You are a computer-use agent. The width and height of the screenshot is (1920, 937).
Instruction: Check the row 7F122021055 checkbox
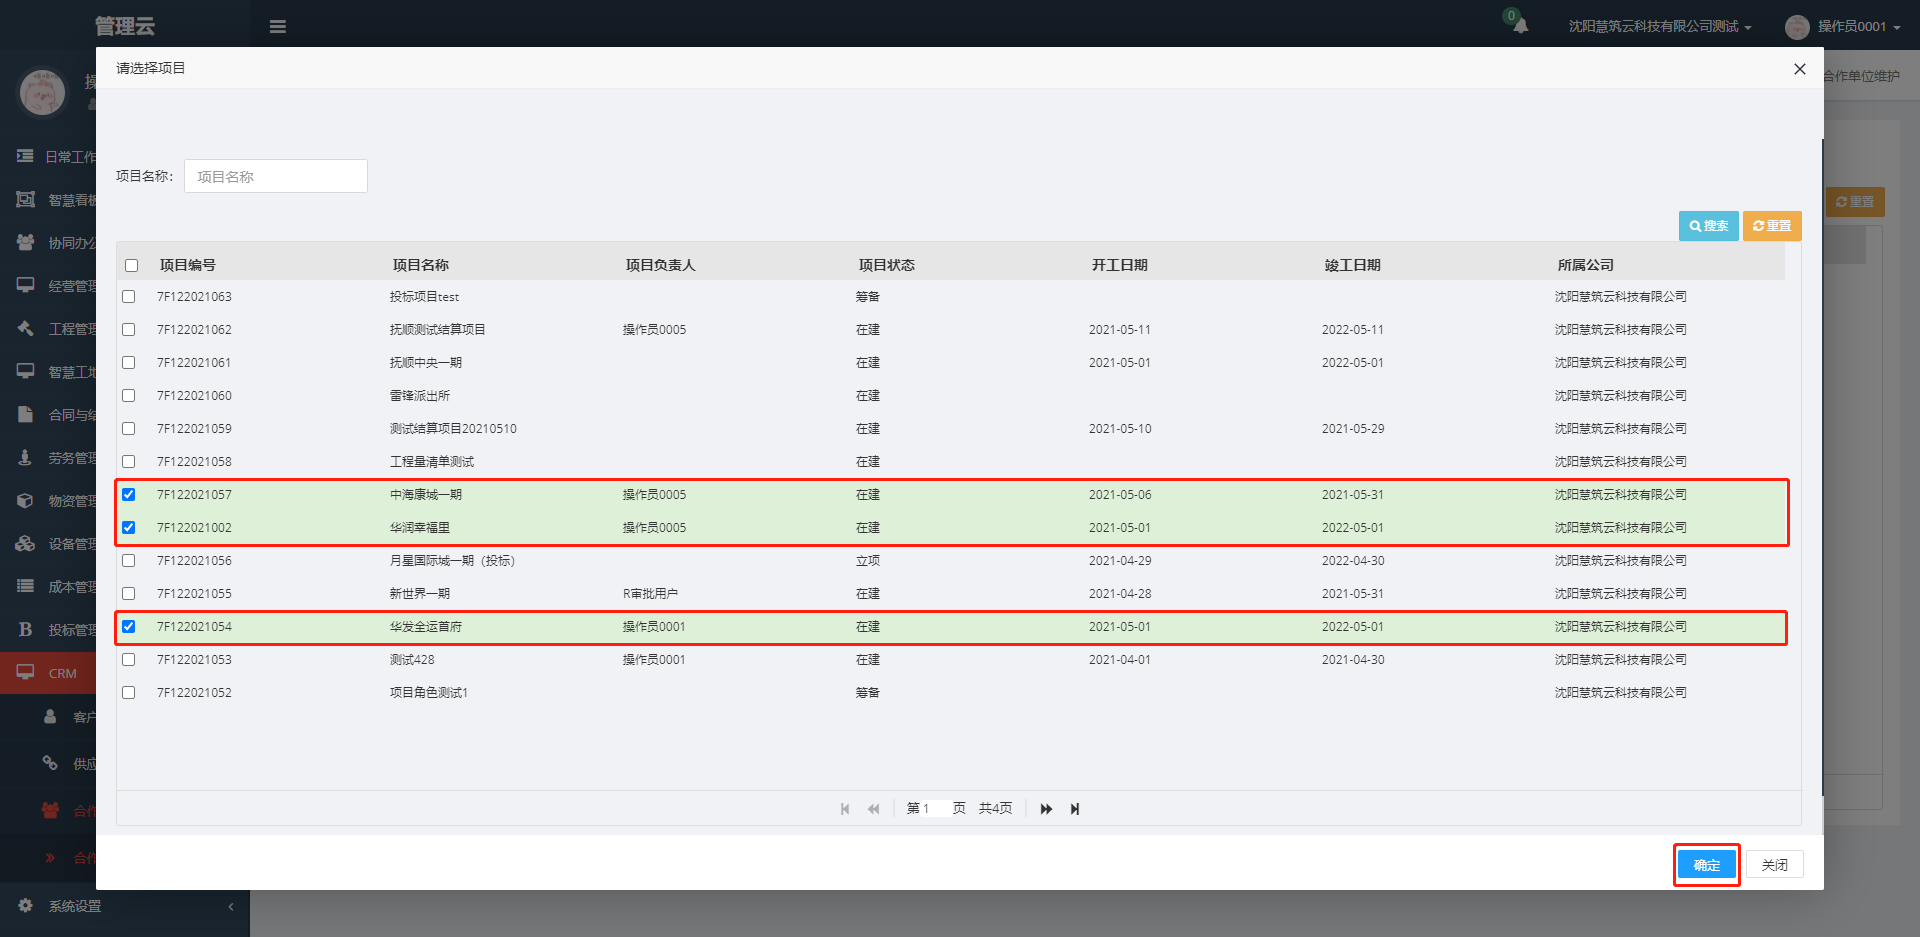[128, 594]
